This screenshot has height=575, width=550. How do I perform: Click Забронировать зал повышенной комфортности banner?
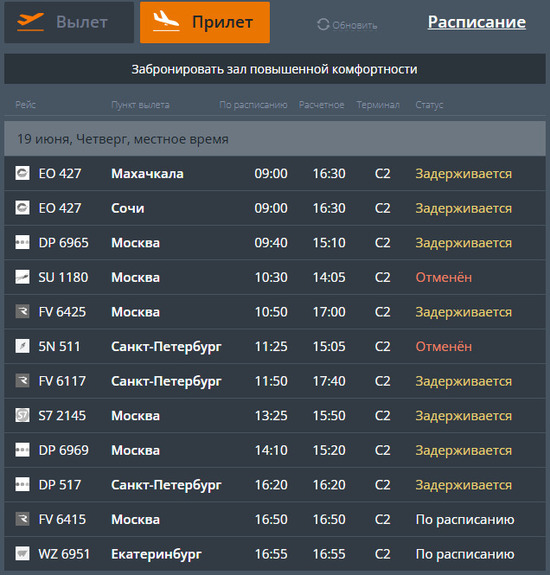point(275,69)
